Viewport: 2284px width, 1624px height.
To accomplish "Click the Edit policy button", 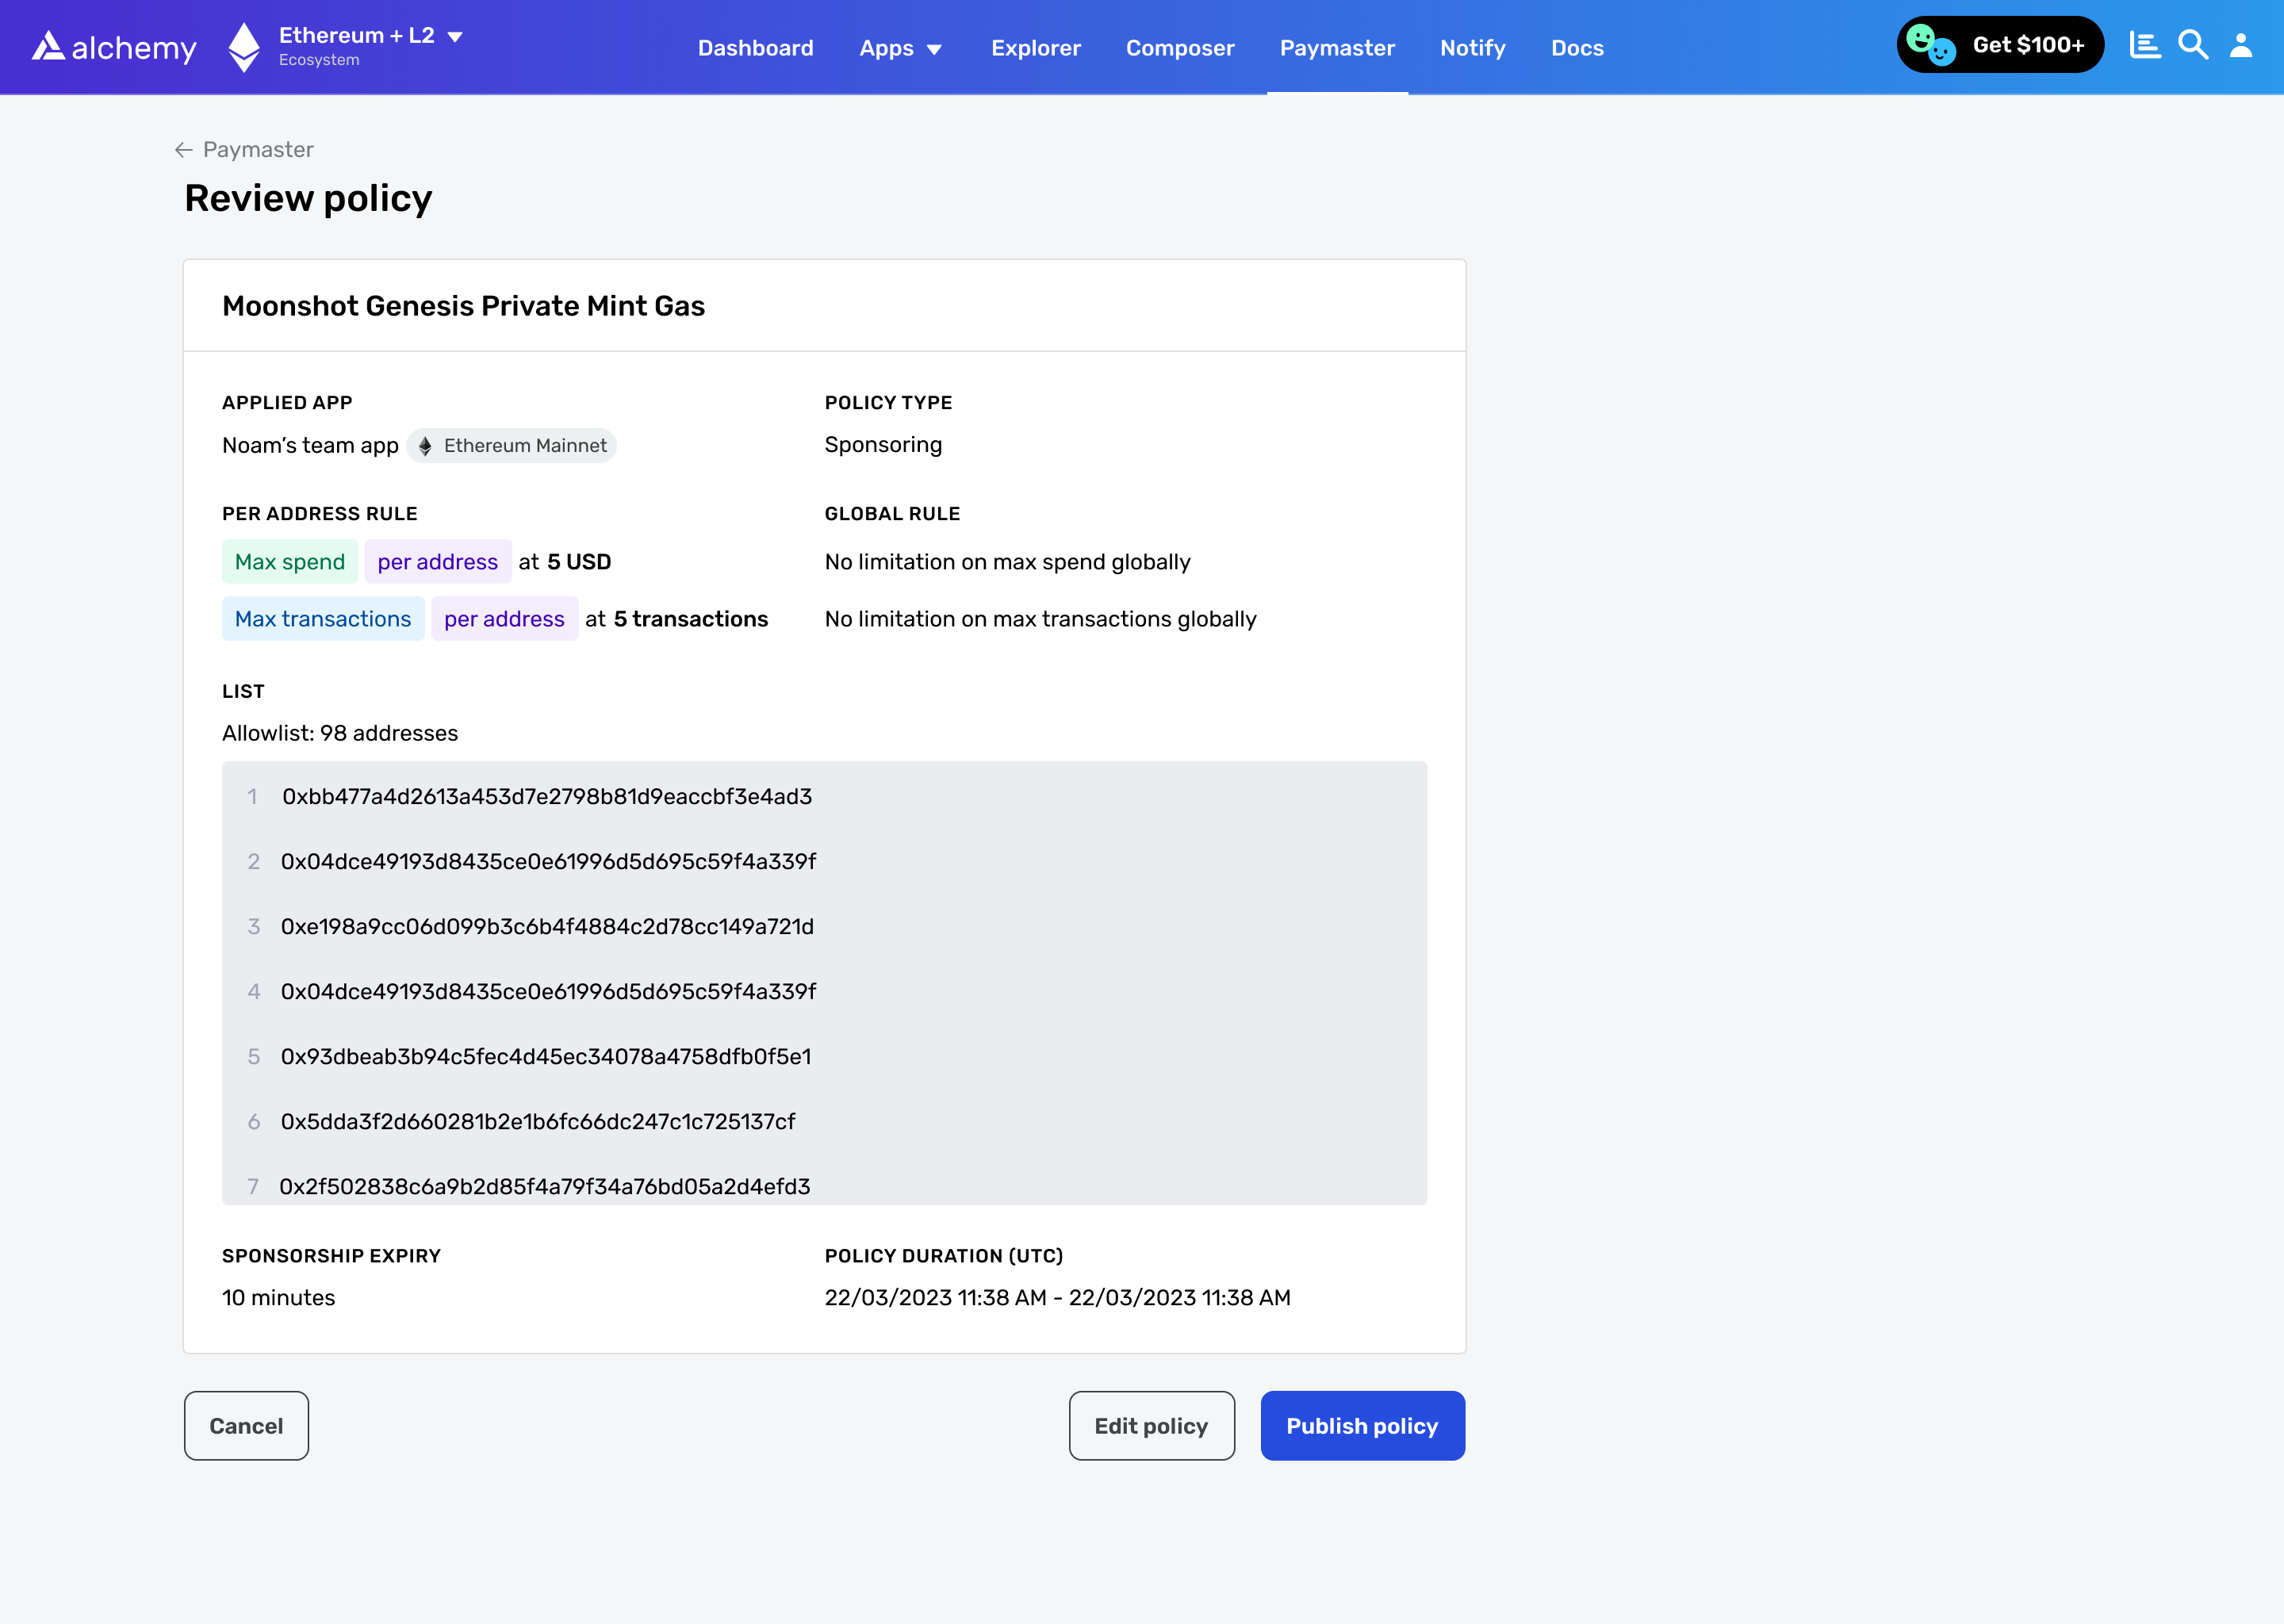I will pos(1151,1425).
